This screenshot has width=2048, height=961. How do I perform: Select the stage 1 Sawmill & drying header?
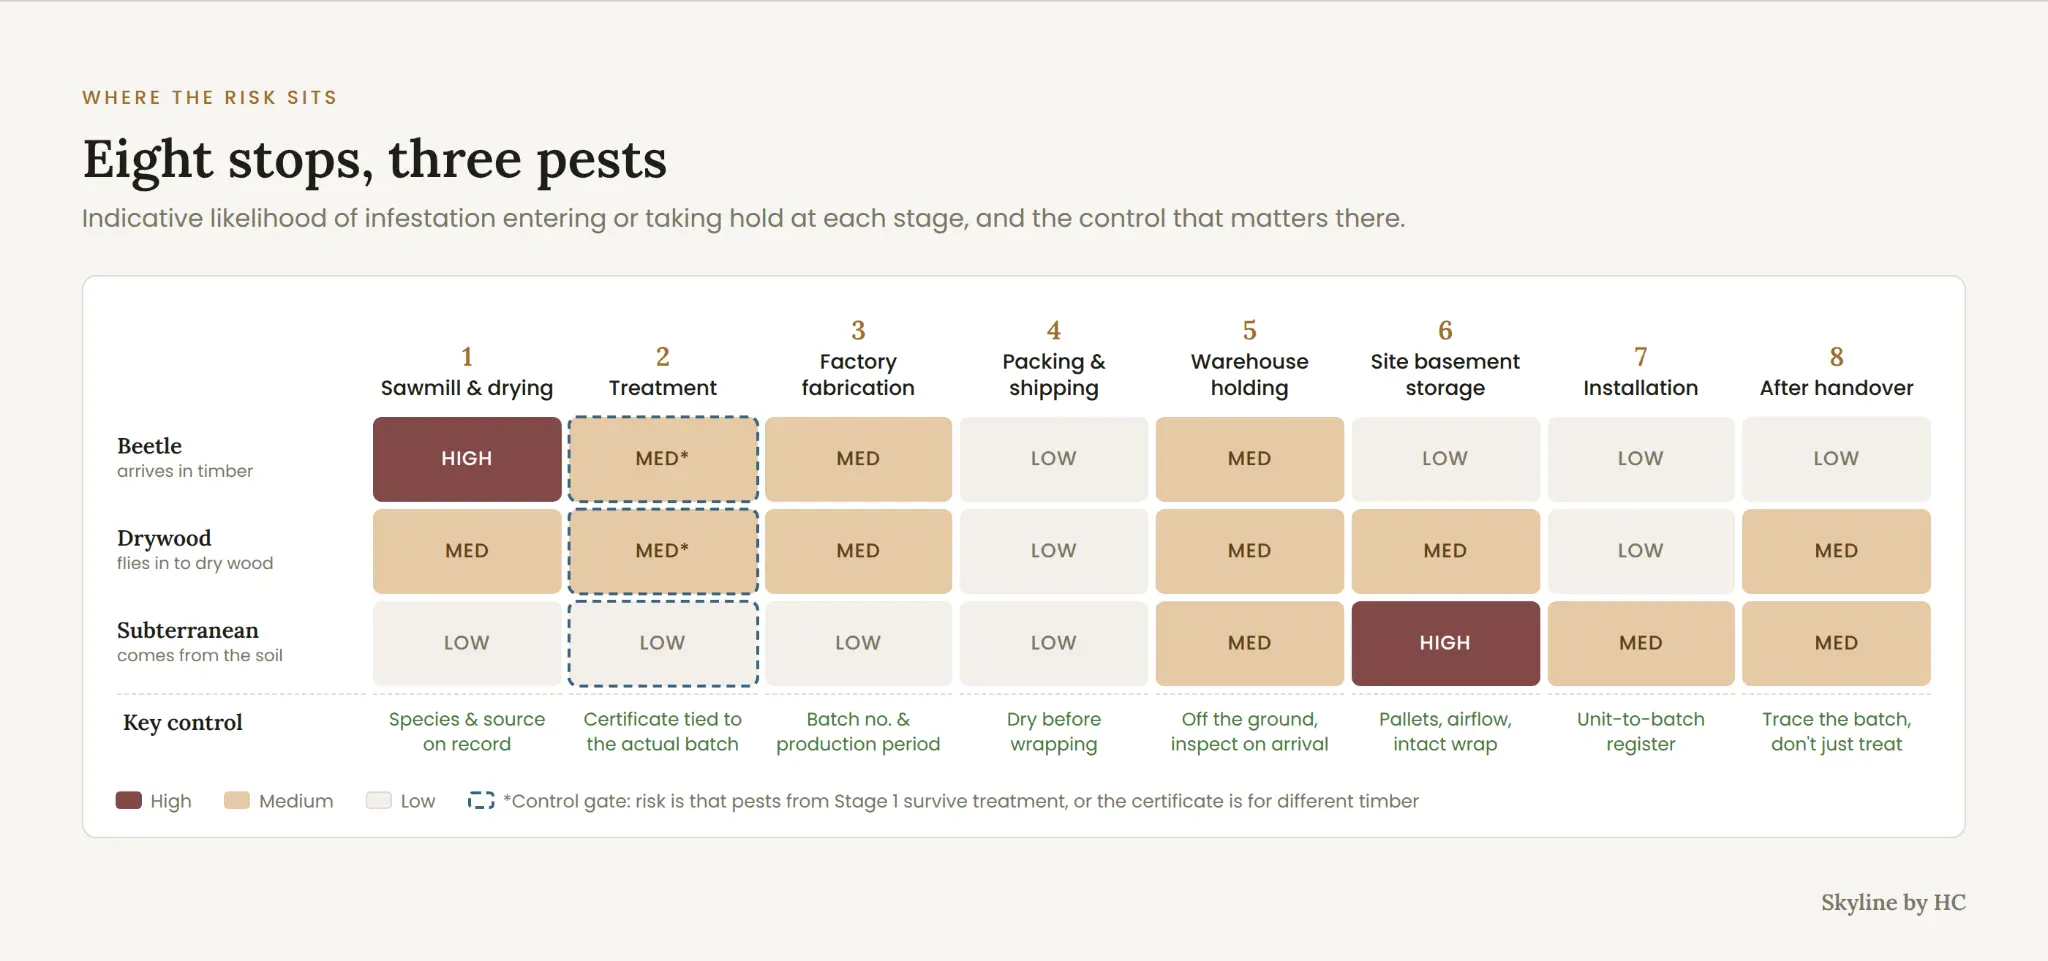point(467,372)
